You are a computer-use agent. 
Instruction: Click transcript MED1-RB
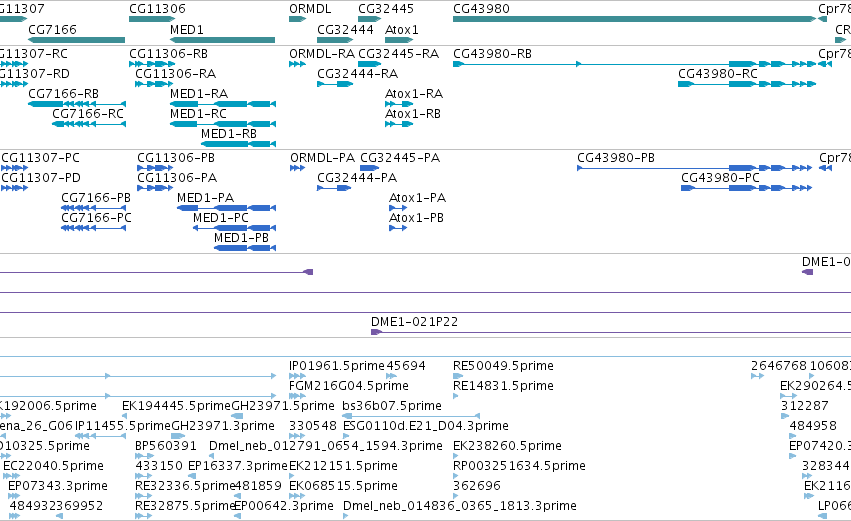tap(228, 134)
